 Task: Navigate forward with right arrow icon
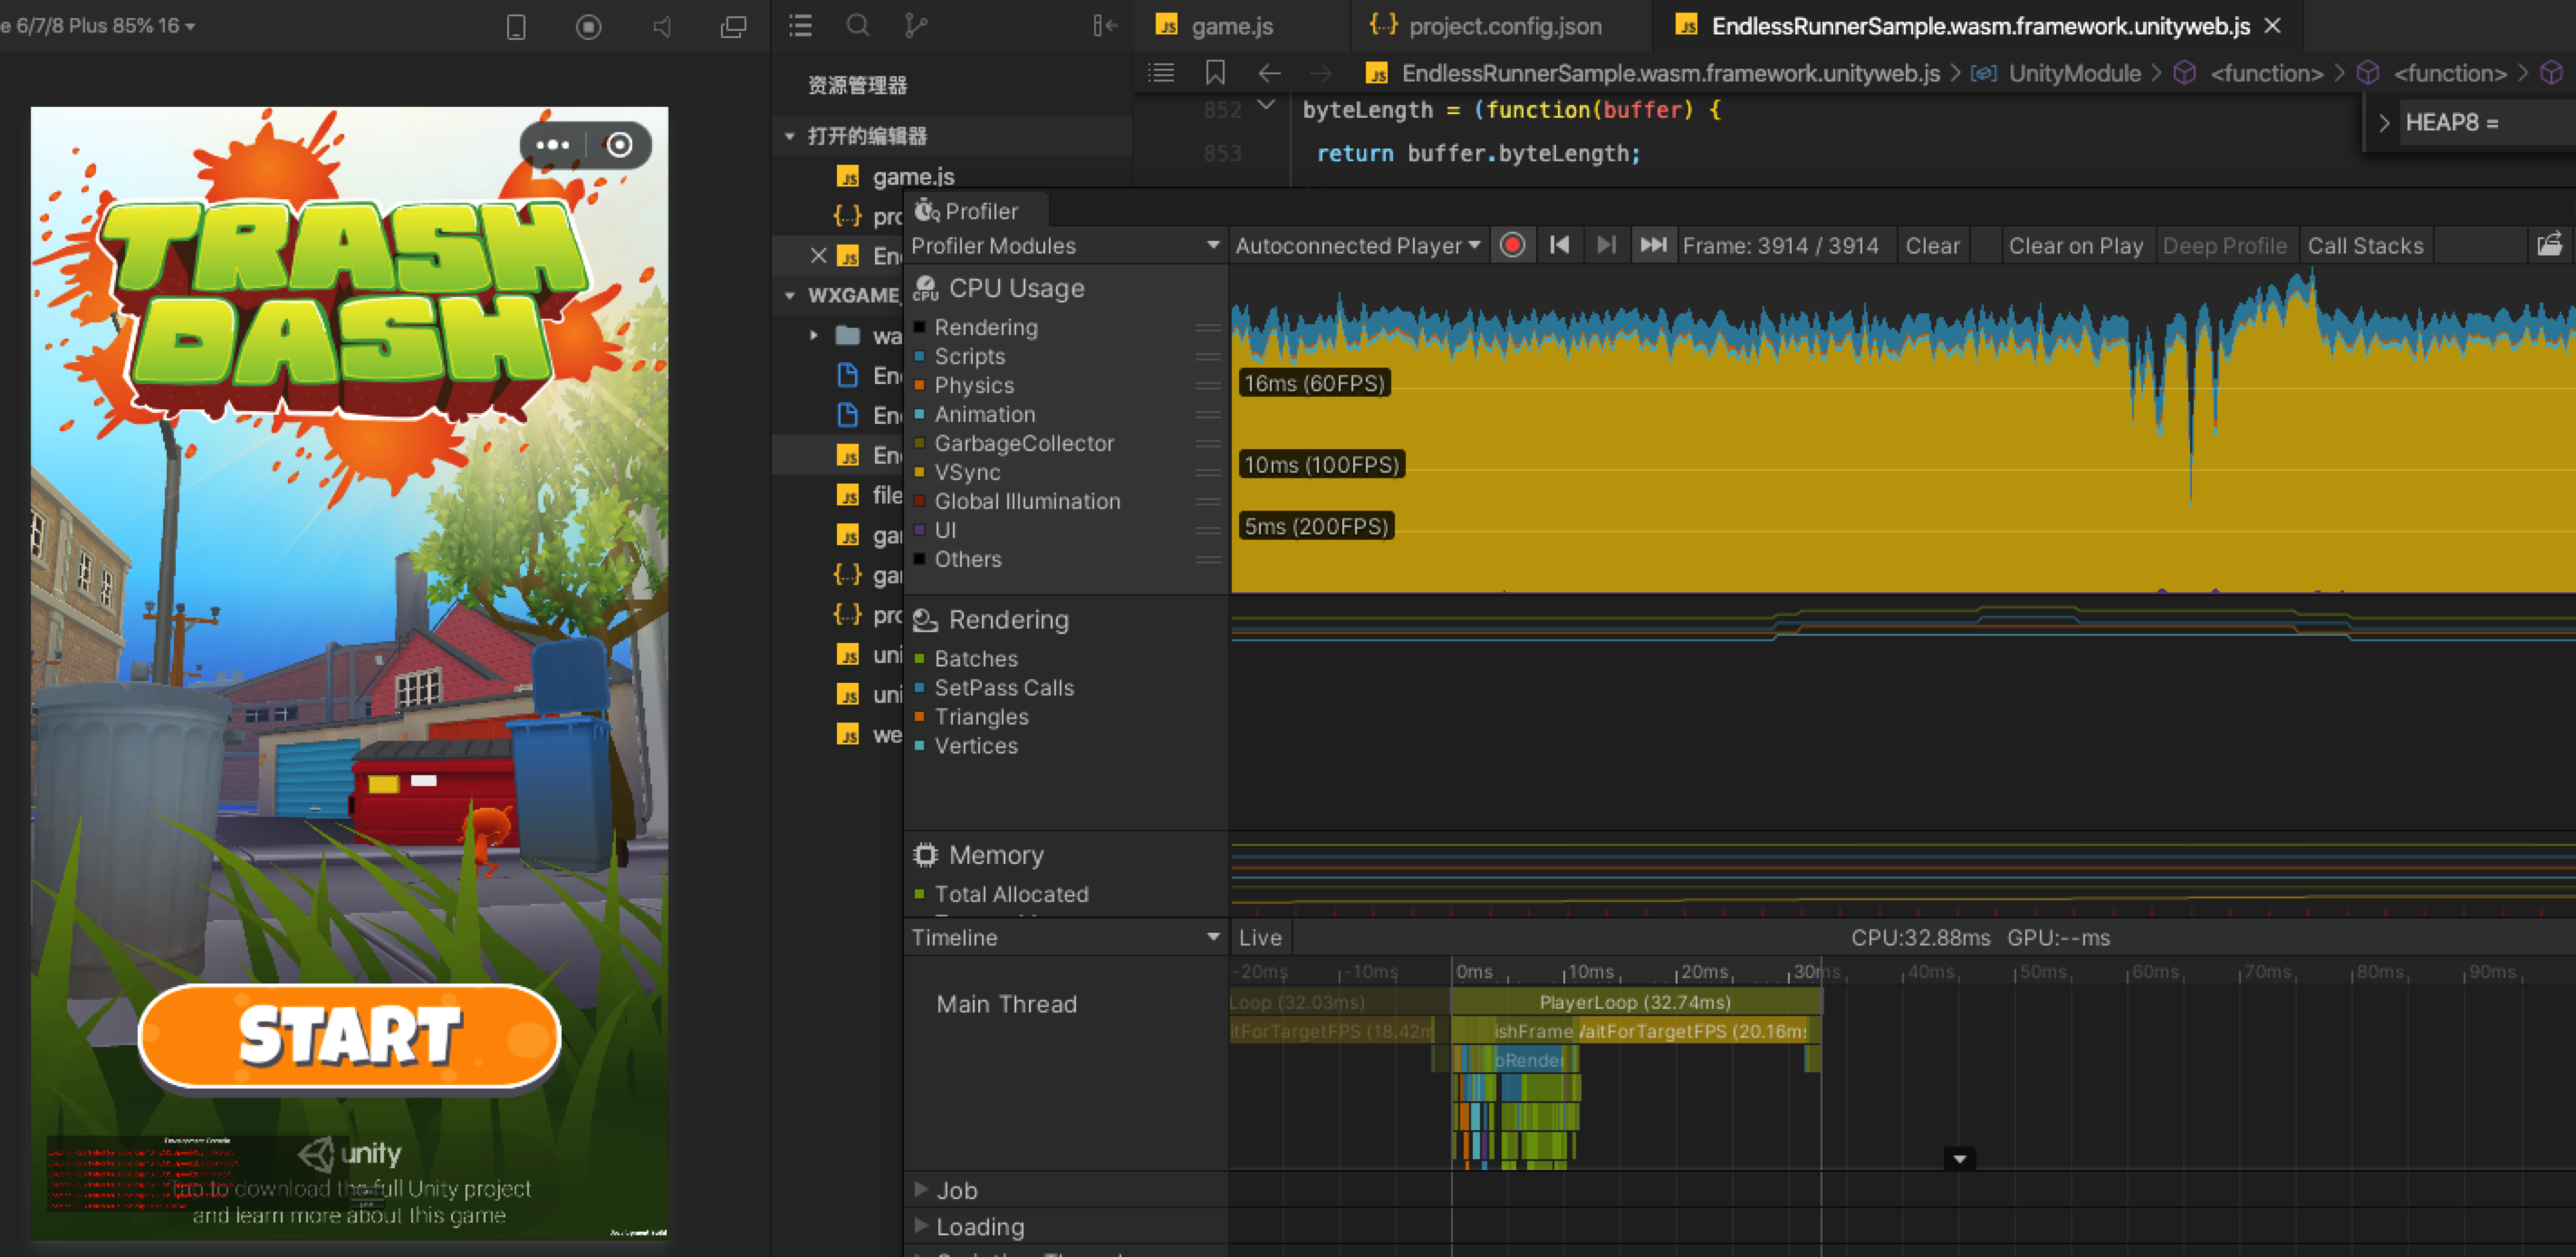pyautogui.click(x=1321, y=72)
